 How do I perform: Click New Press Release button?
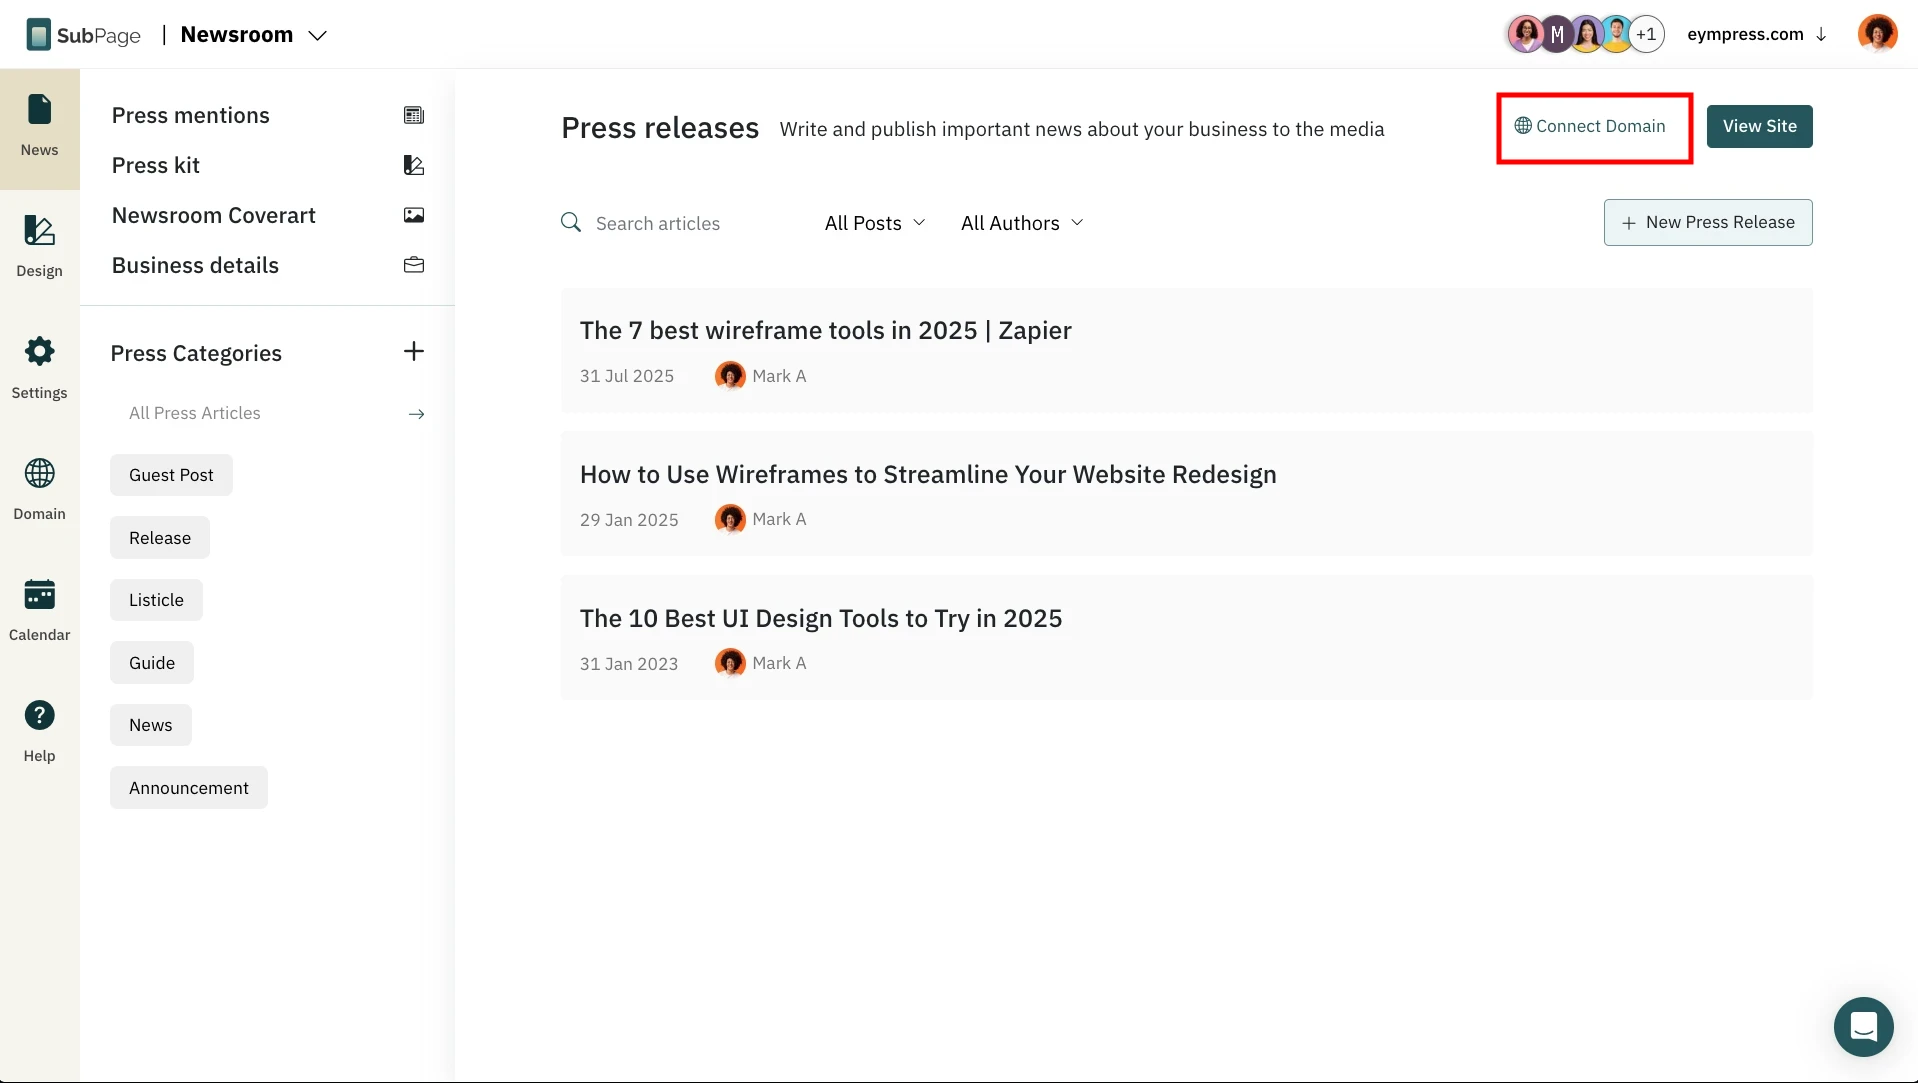coord(1707,222)
